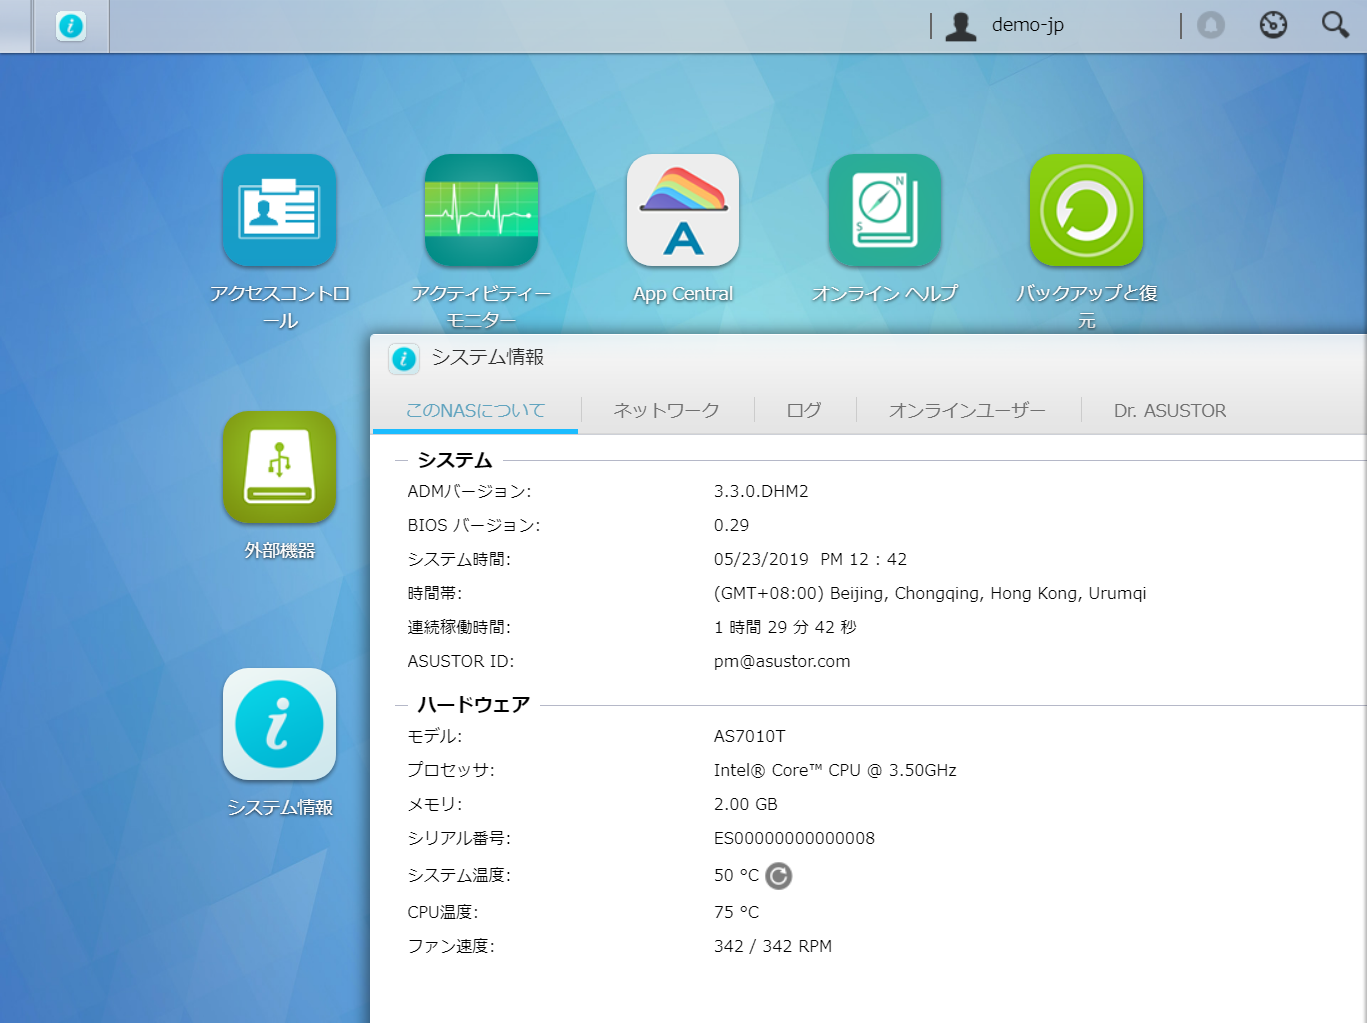Select the System Information taskbar icon
The height and width of the screenshot is (1023, 1367).
(69, 27)
